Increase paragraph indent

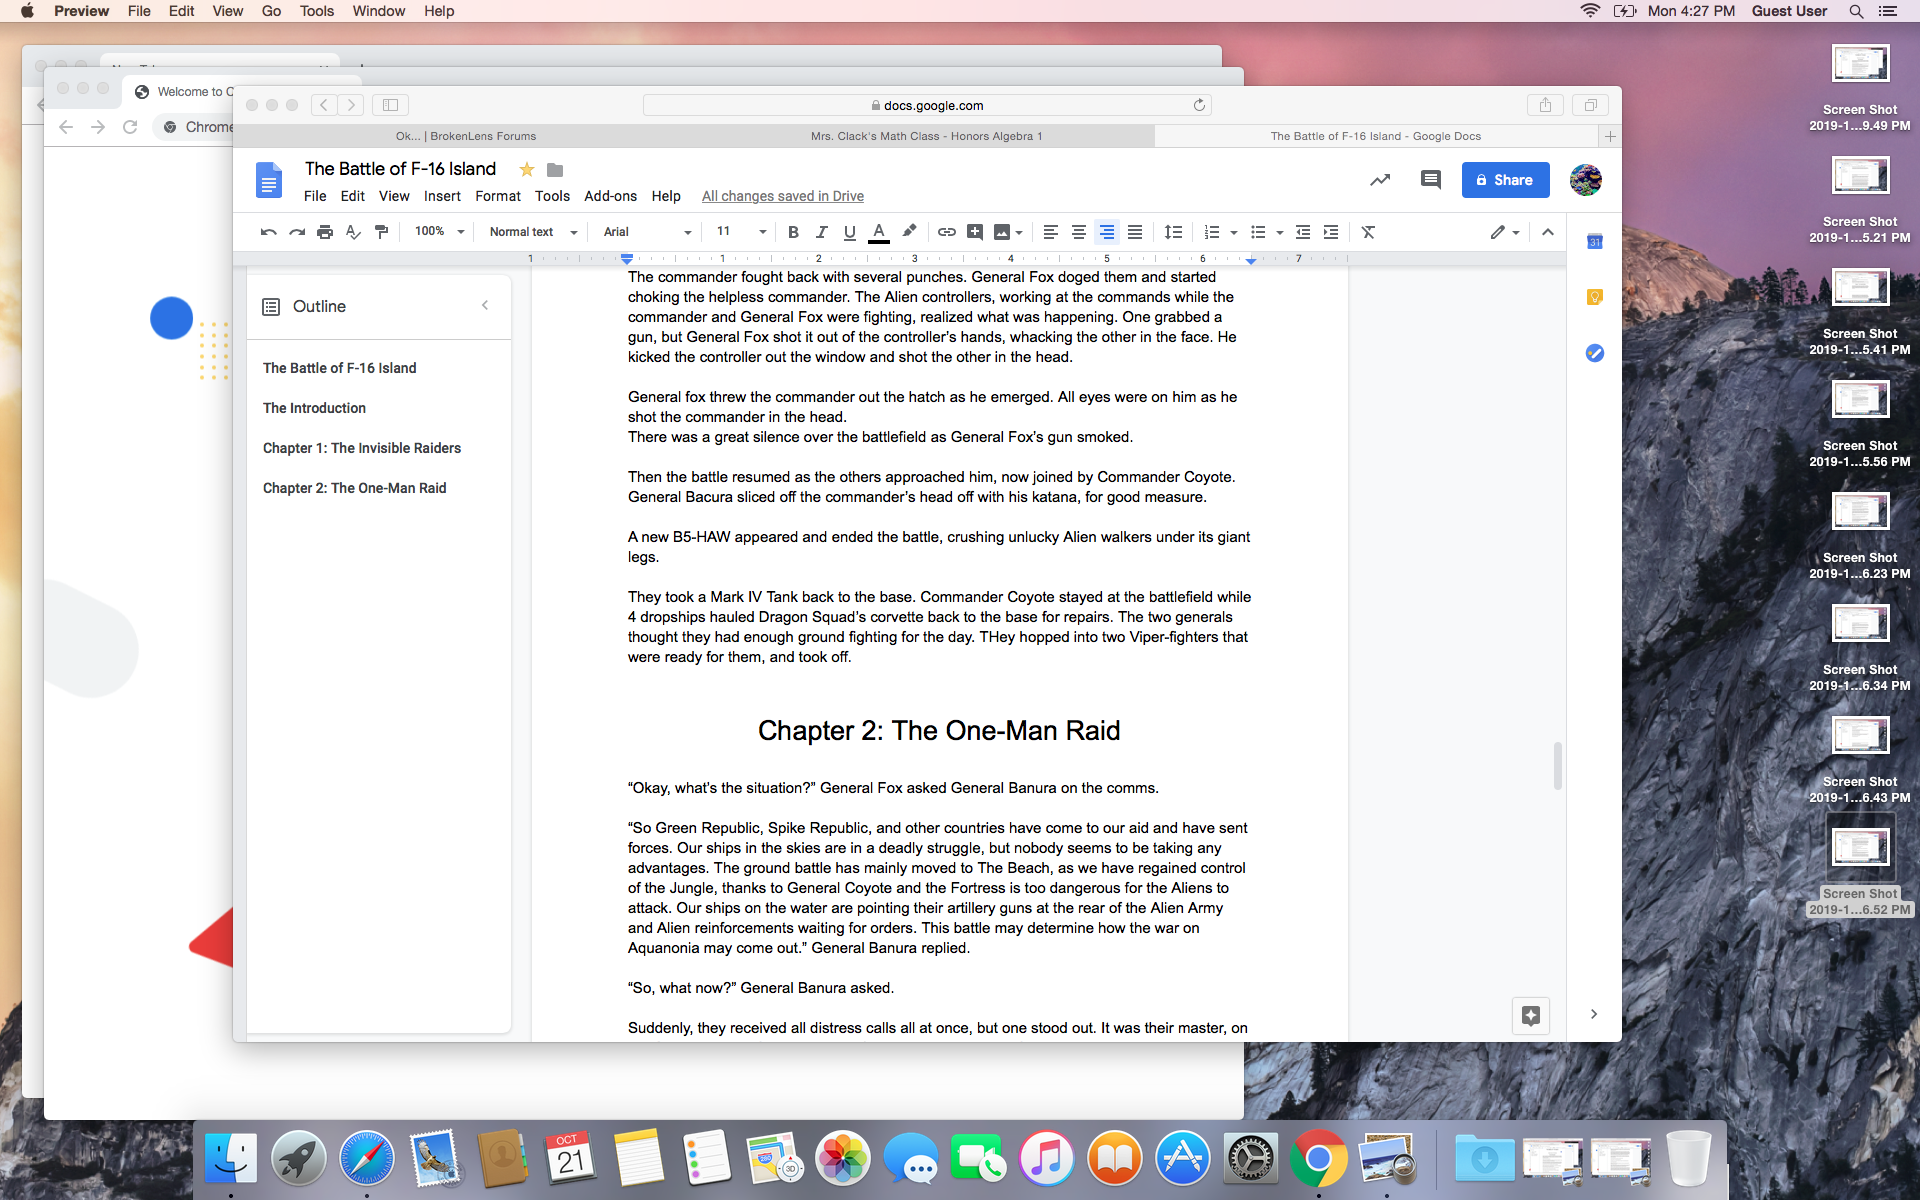pos(1331,232)
